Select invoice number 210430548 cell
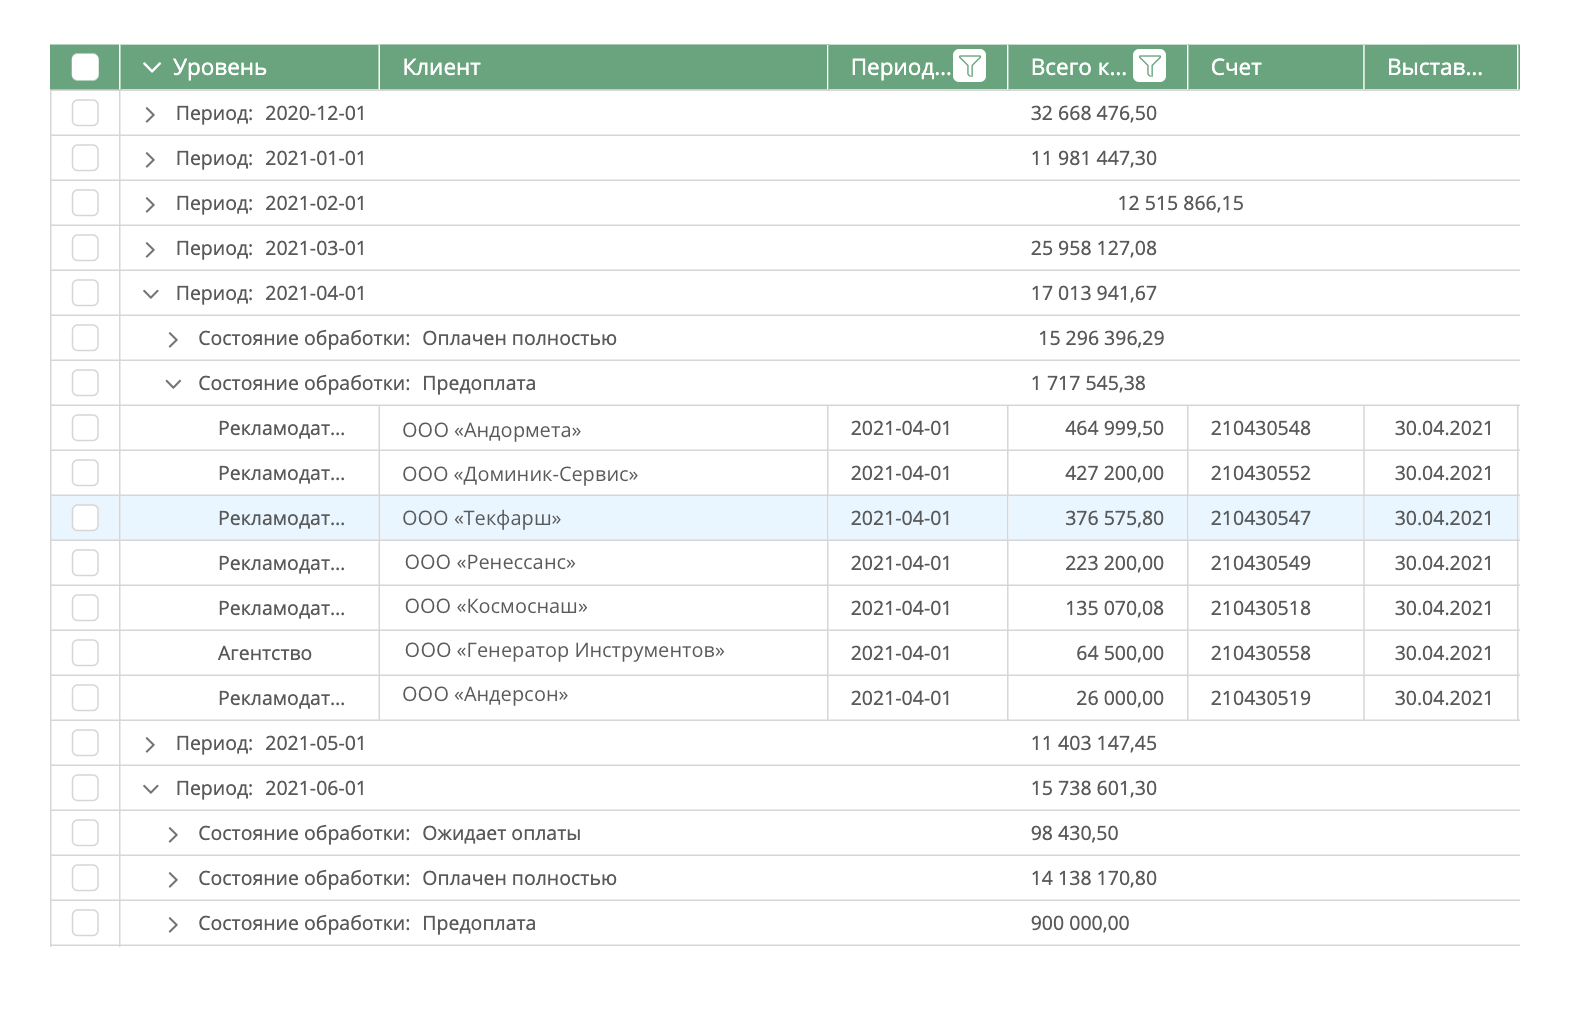The height and width of the screenshot is (1018, 1592). click(x=1260, y=429)
